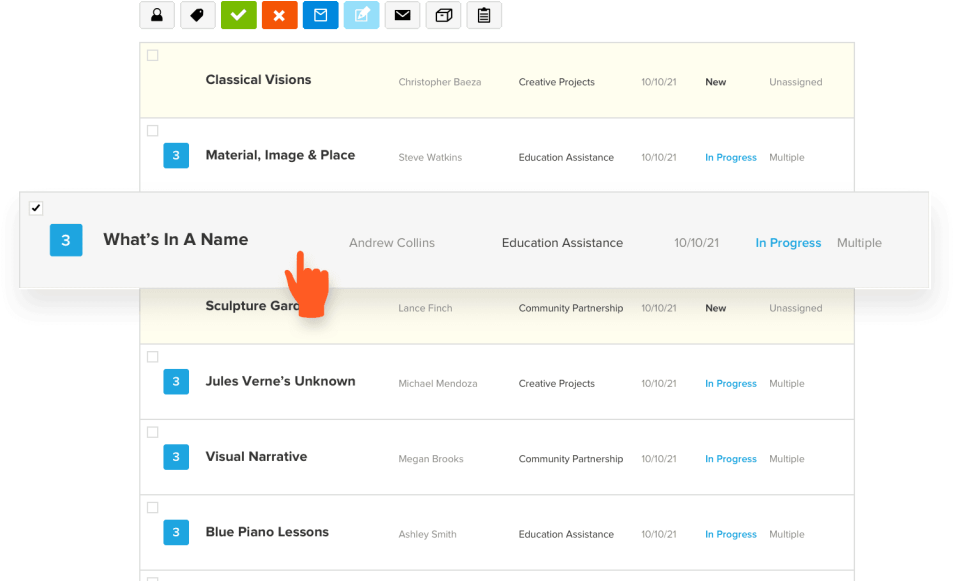Click Community Partnership in Lance Finch row

point(571,308)
